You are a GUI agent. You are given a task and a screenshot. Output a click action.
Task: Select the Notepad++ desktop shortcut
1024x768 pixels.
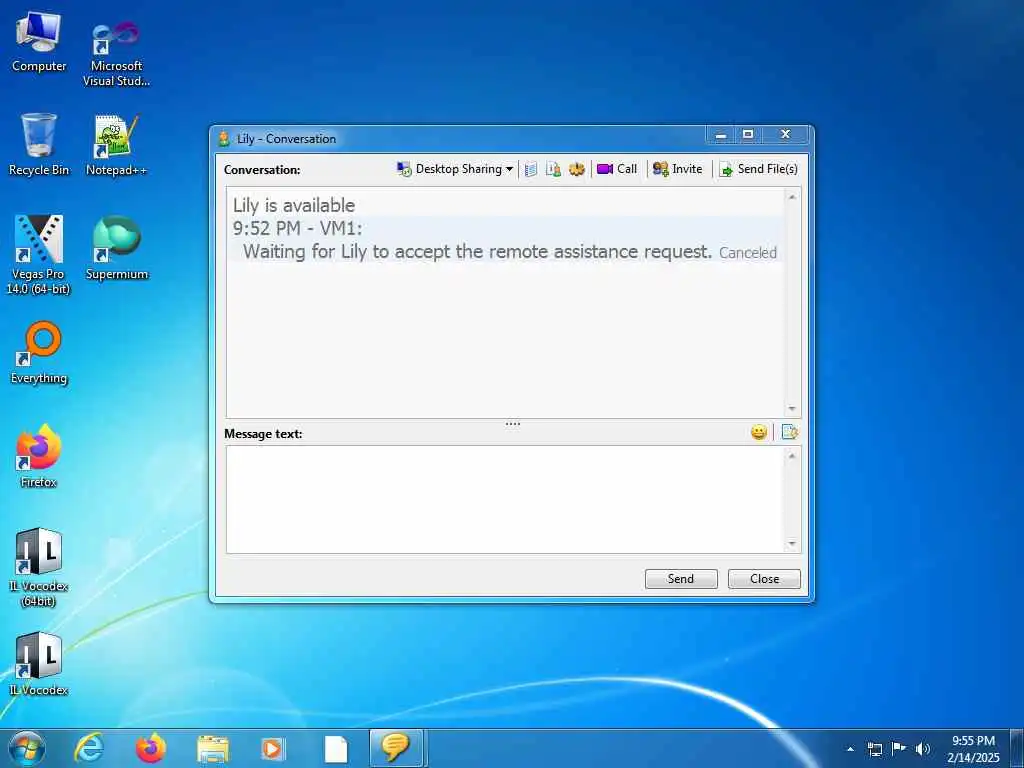tap(116, 145)
